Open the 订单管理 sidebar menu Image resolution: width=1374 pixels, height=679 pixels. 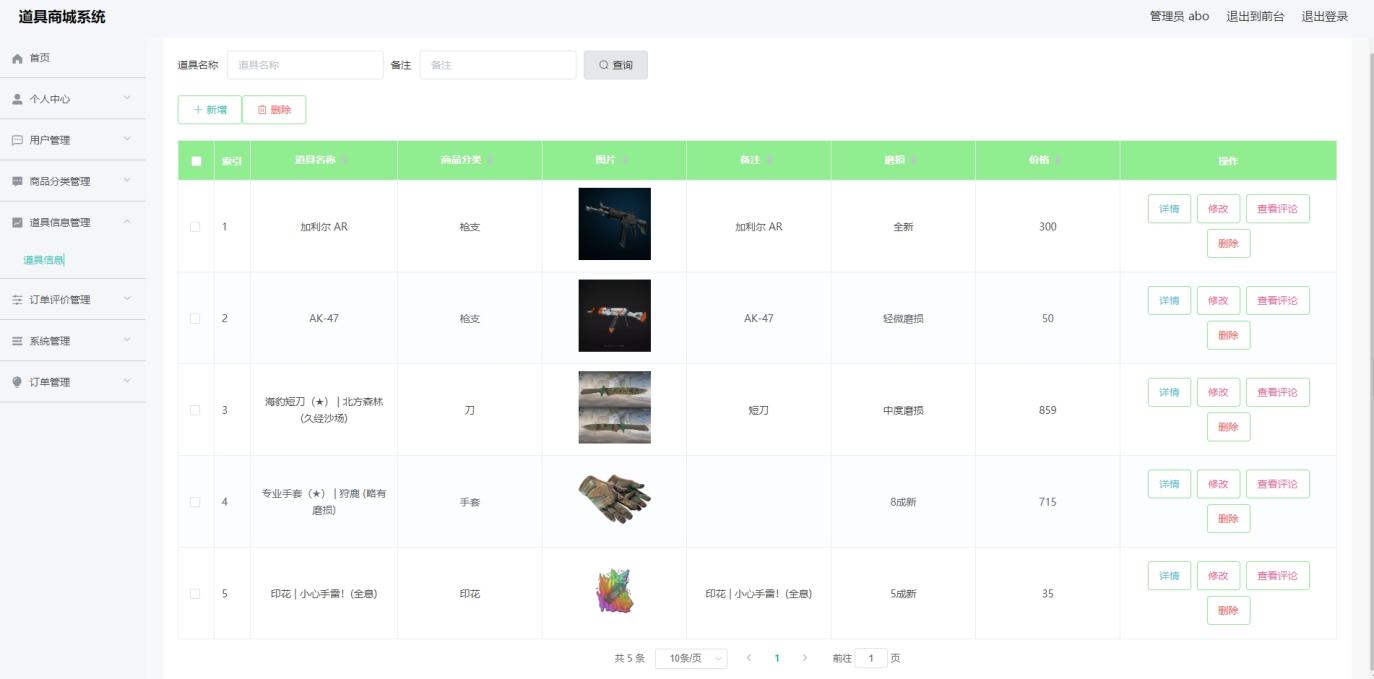(73, 382)
